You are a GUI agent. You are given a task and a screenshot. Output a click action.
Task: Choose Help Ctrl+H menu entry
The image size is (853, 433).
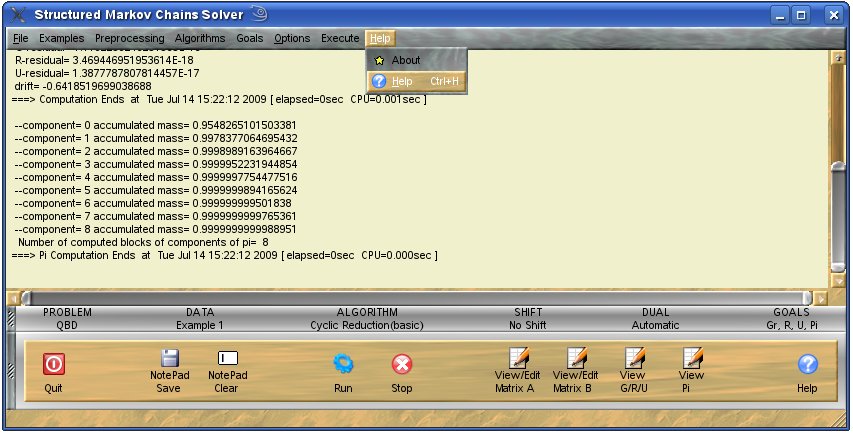click(x=416, y=81)
